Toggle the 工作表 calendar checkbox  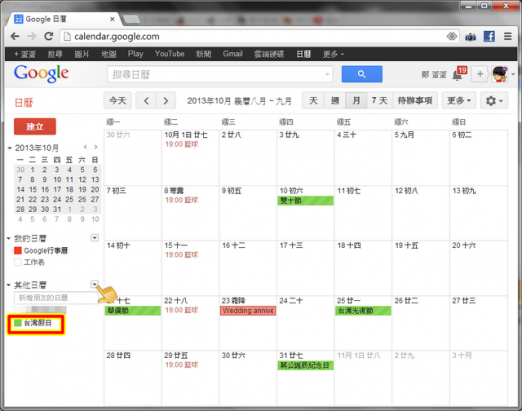pyautogui.click(x=18, y=262)
